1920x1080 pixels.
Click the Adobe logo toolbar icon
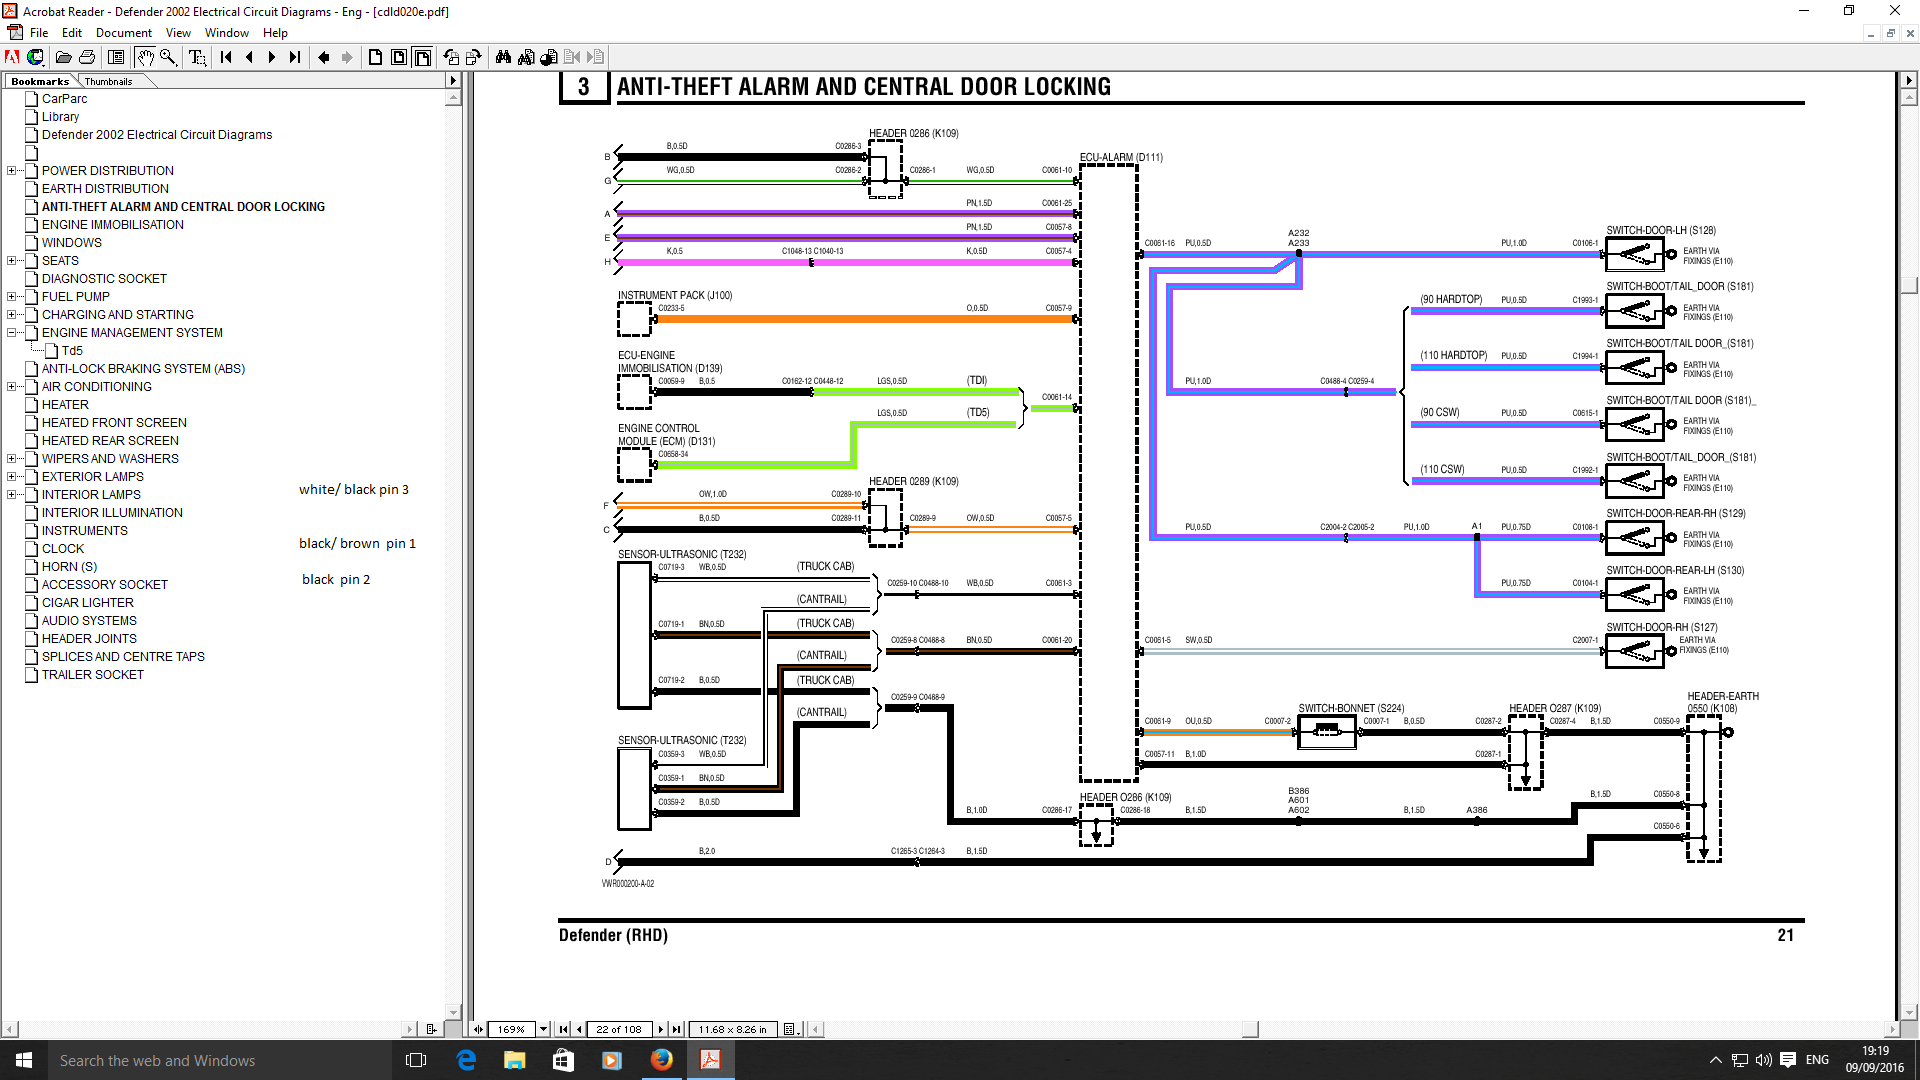(x=12, y=57)
